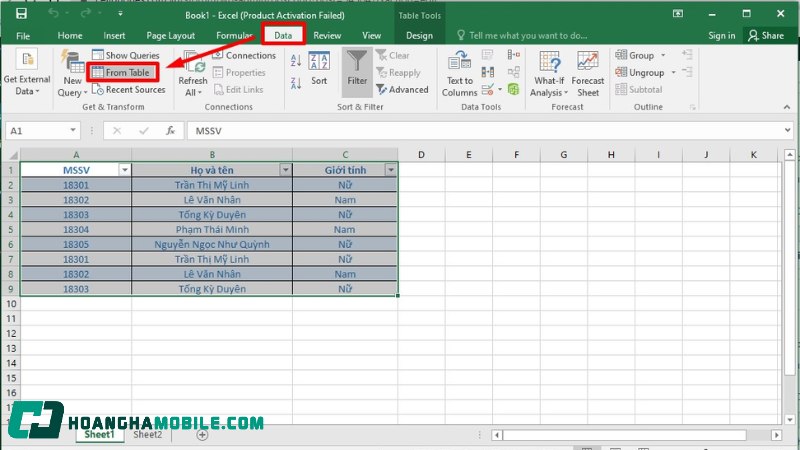Open the Họ và tên filter dropdown

coord(286,170)
